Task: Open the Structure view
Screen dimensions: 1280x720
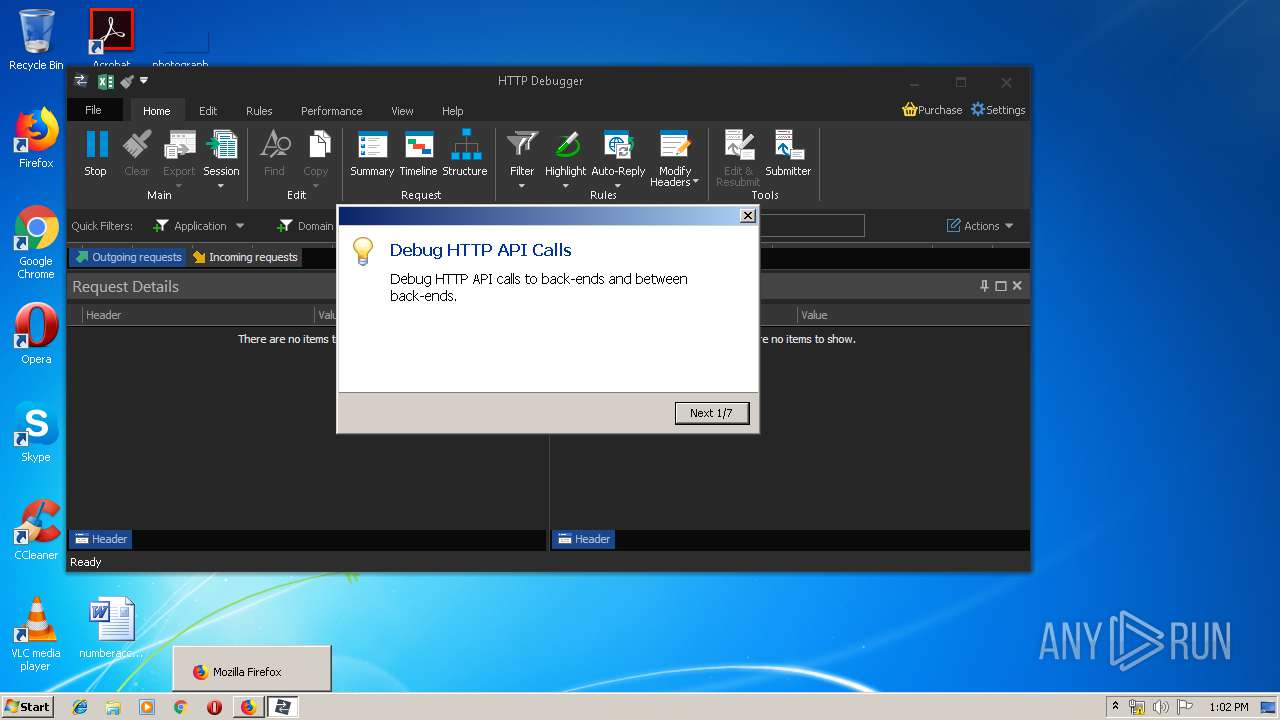Action: coord(465,153)
